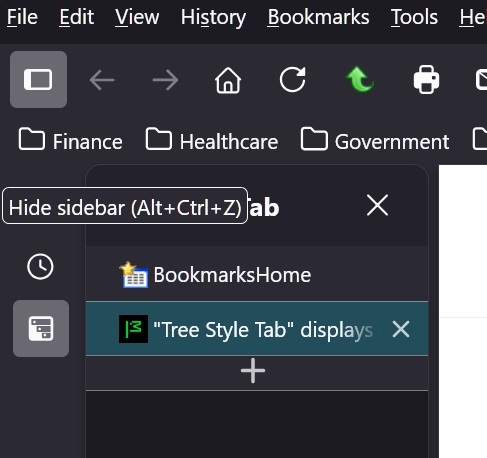
Task: Close the Tree Style Tab sidebar panel
Action: pos(377,205)
